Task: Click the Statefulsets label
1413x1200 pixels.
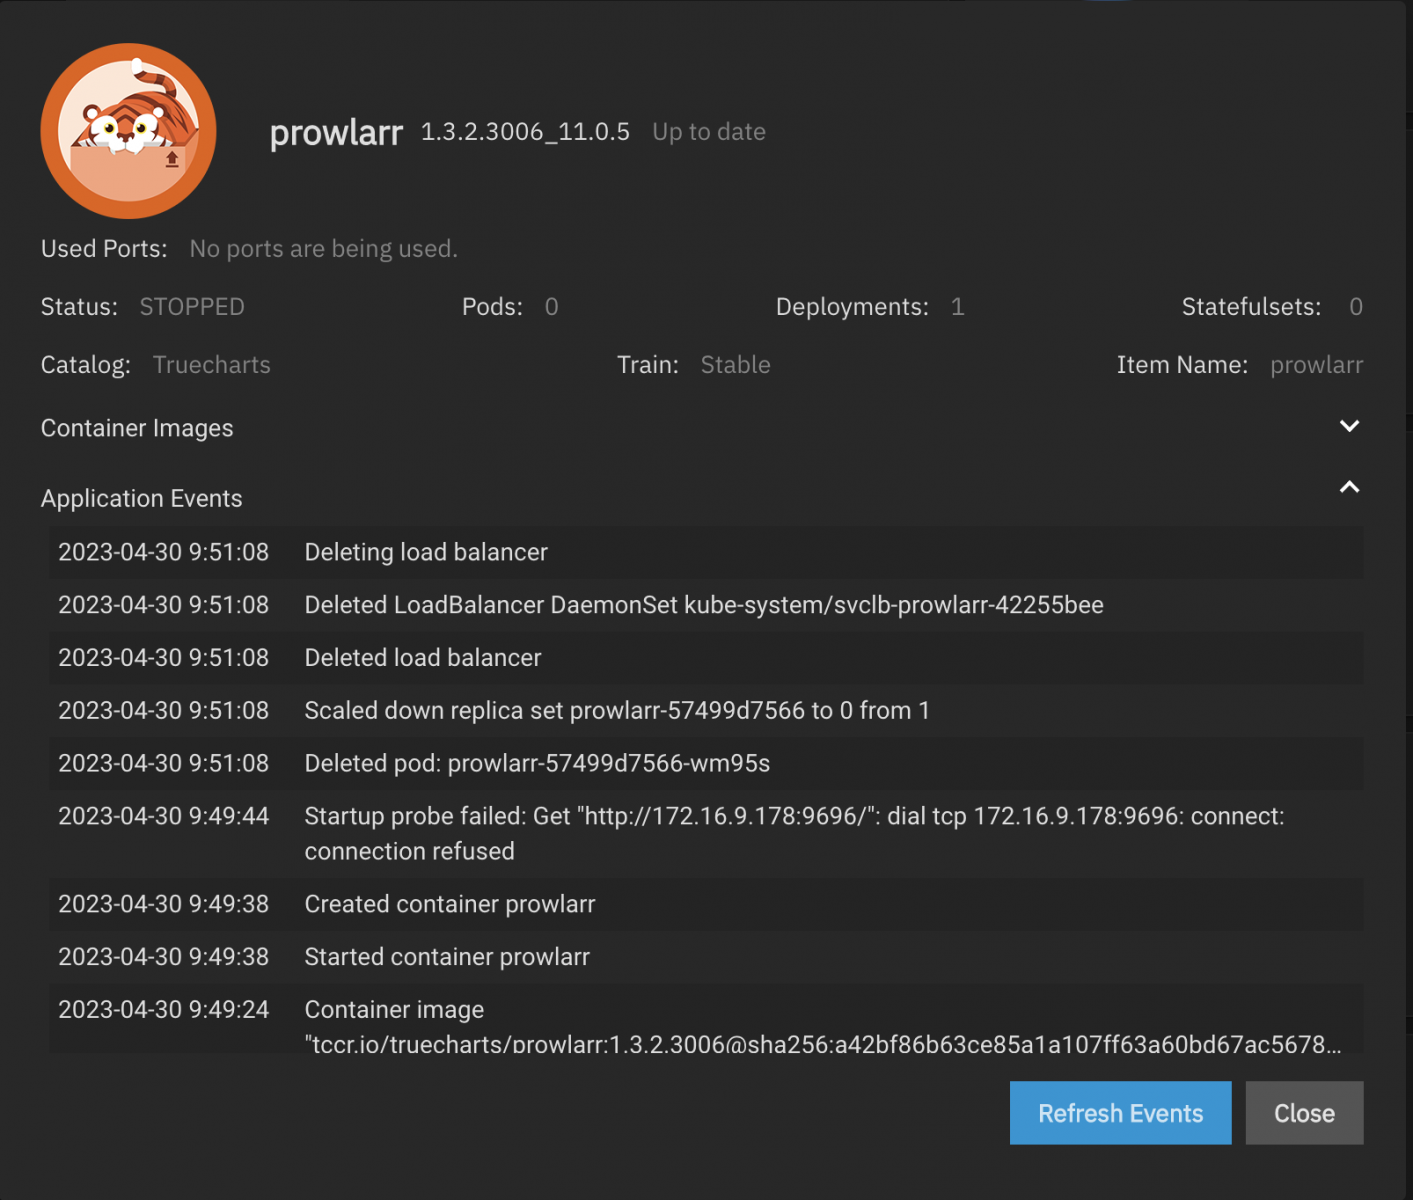Action: (x=1251, y=306)
